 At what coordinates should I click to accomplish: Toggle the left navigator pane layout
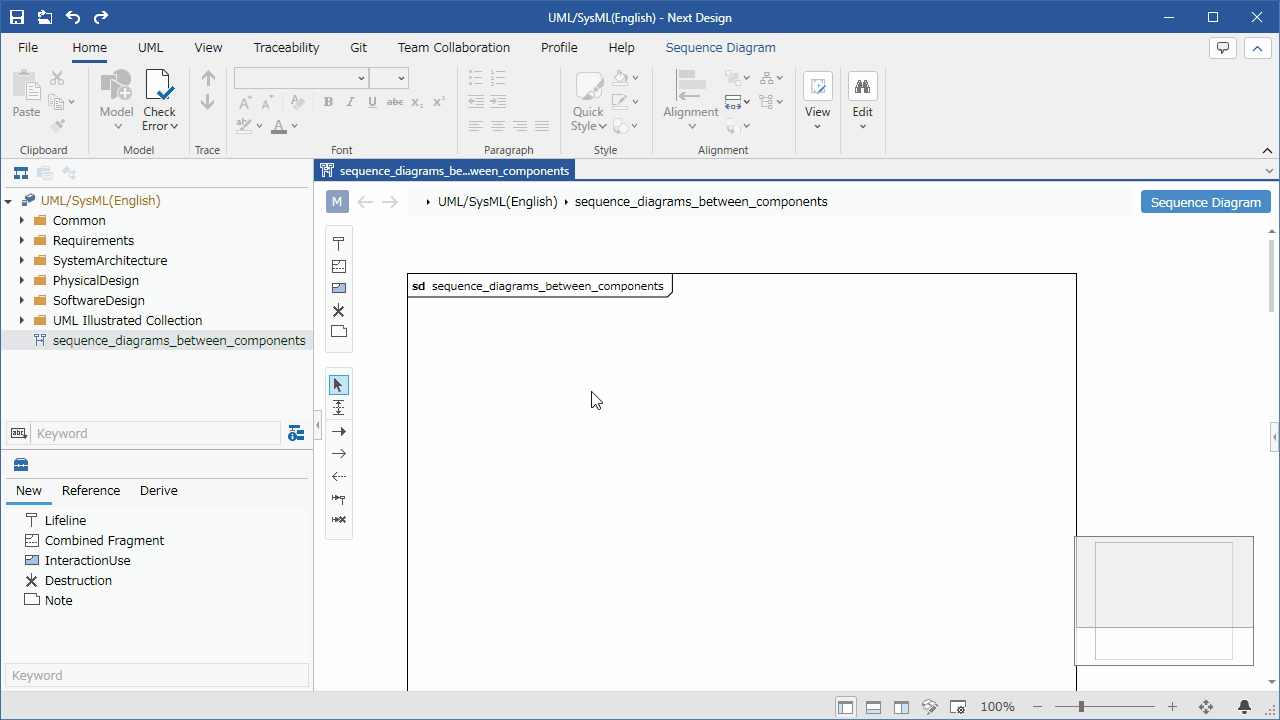click(x=846, y=707)
